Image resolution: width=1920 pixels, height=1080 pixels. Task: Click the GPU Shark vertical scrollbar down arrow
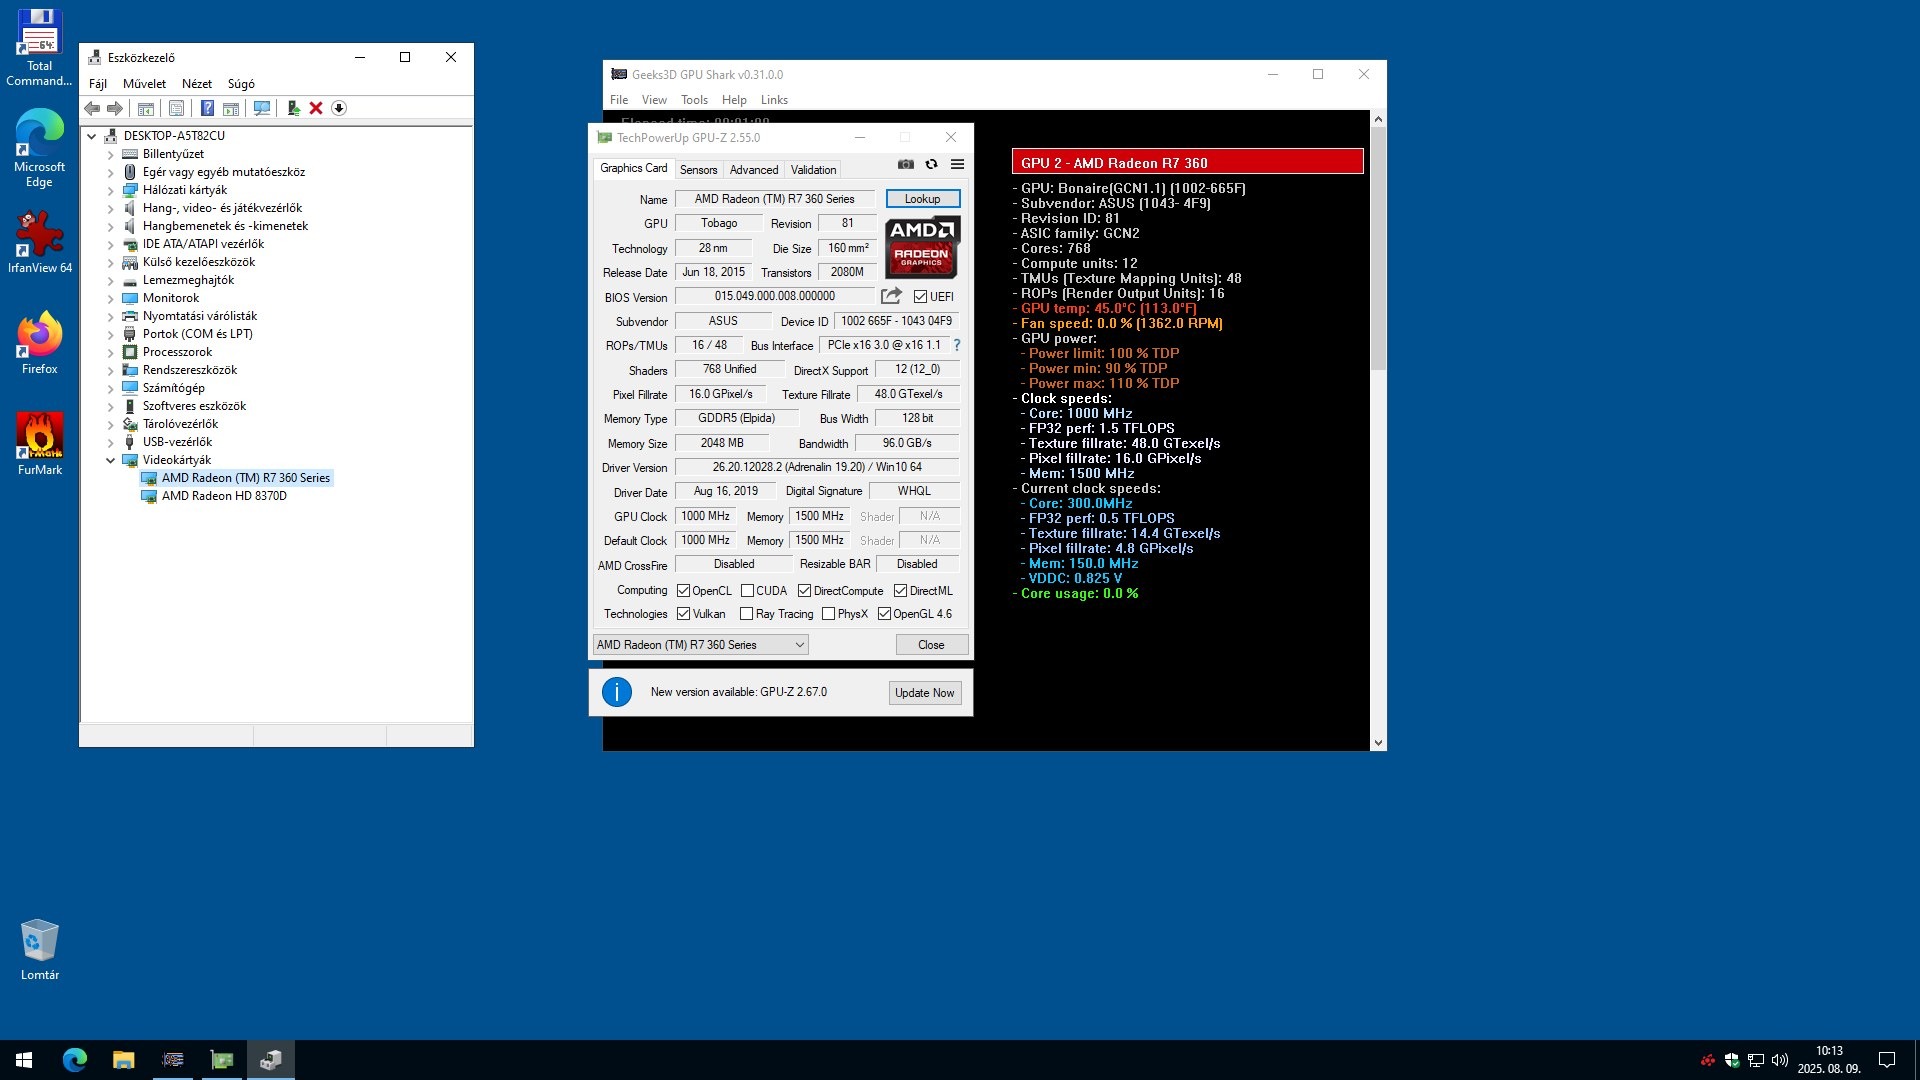click(1378, 743)
